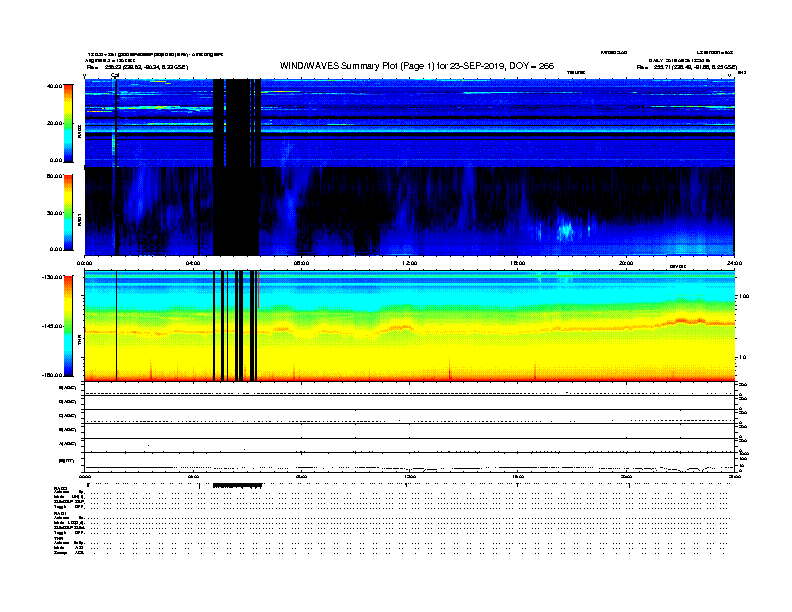792x612 pixels.
Task: Click the thin black vertical line near TNR start
Action: (x=117, y=326)
